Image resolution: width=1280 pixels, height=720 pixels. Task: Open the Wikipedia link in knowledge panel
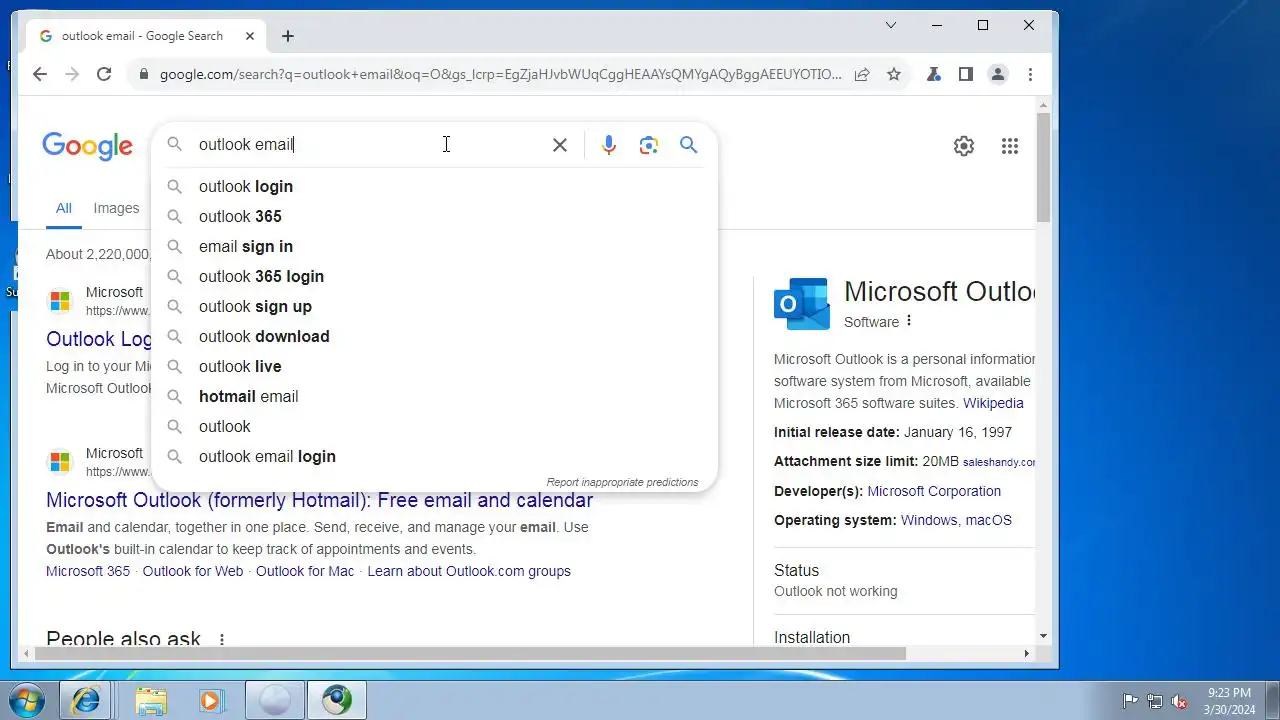[993, 403]
